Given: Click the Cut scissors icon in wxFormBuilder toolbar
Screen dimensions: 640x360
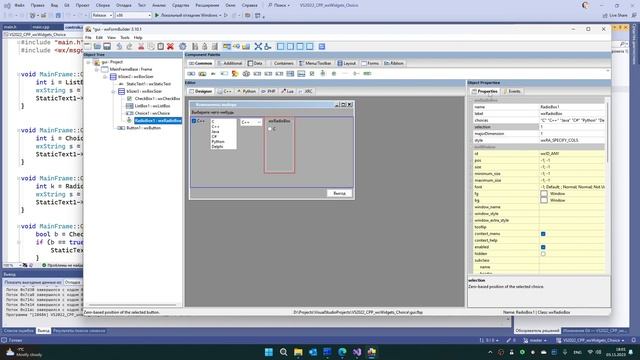Looking at the screenshot, I should click(x=141, y=47).
